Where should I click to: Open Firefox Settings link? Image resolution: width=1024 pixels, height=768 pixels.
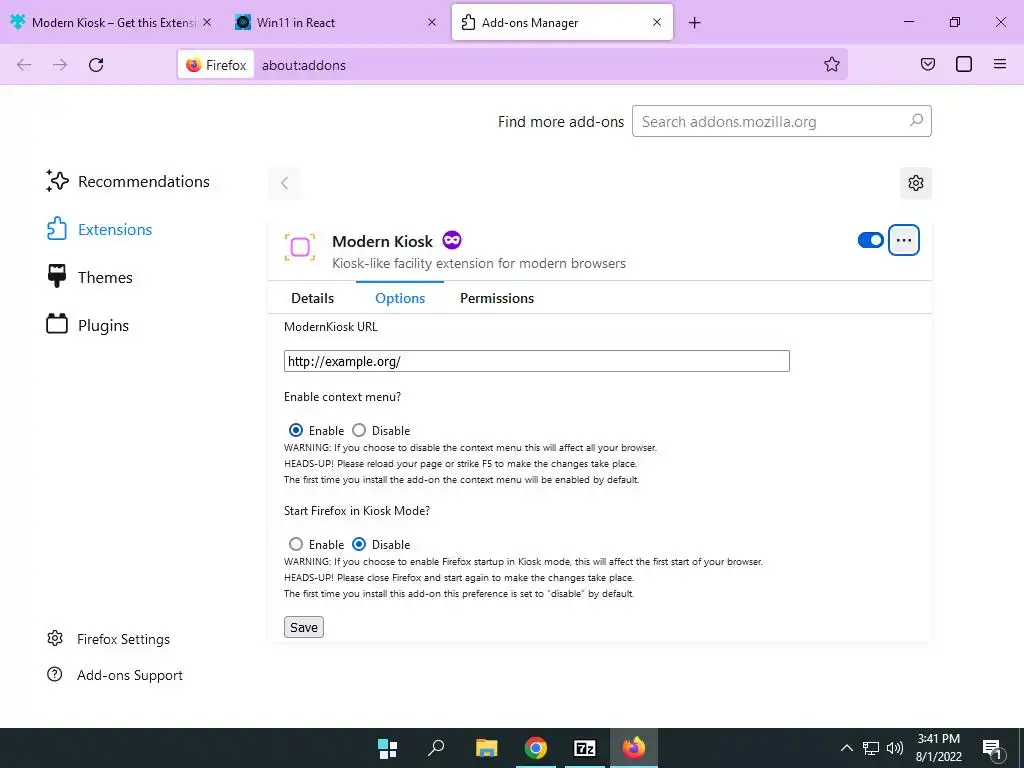(108, 639)
